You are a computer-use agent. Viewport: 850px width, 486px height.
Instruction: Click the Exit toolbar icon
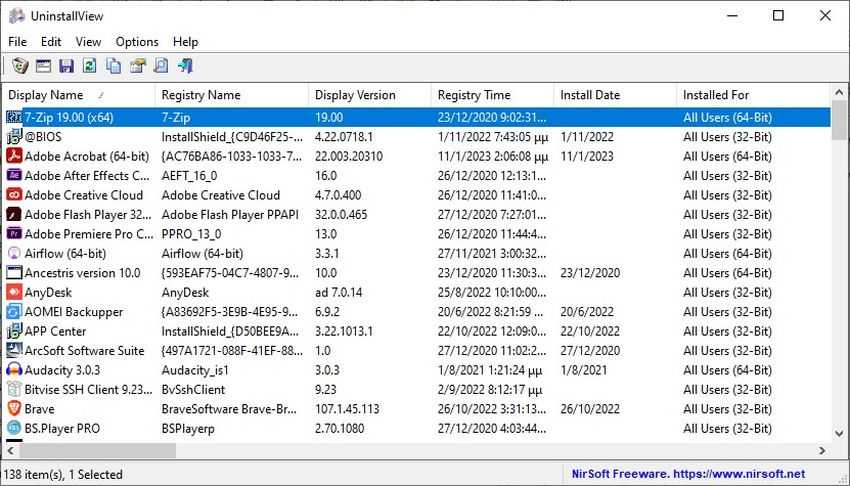[185, 66]
